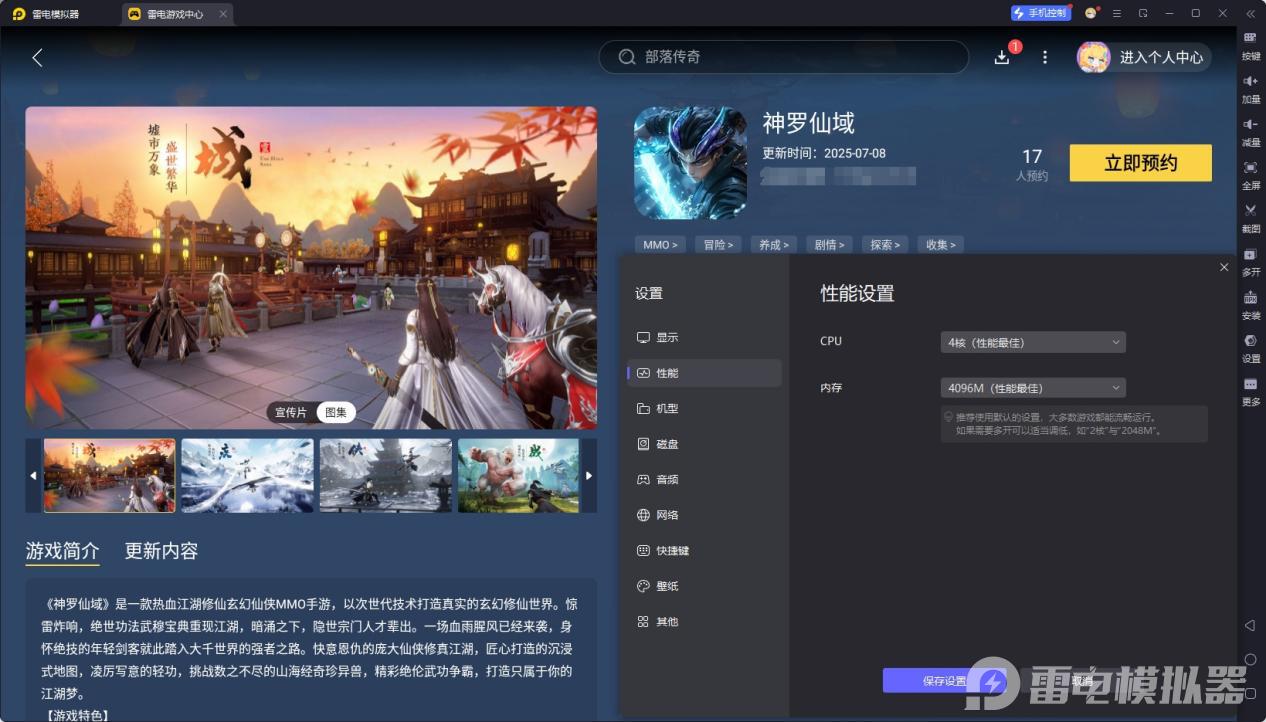1266x722 pixels.
Task: Expand the 收集 tag
Action: pyautogui.click(x=941, y=244)
